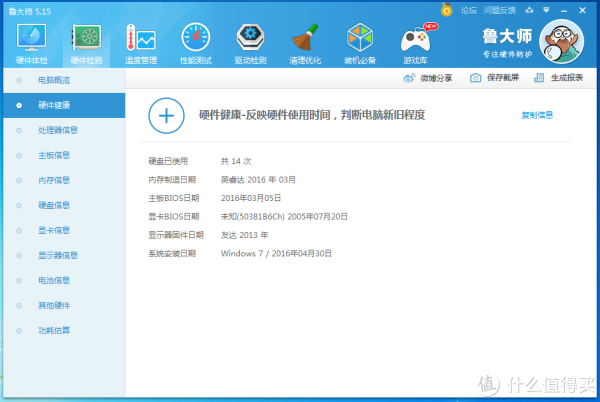Open 显示器信息 in the sidebar
This screenshot has height=402, width=600.
click(64, 255)
